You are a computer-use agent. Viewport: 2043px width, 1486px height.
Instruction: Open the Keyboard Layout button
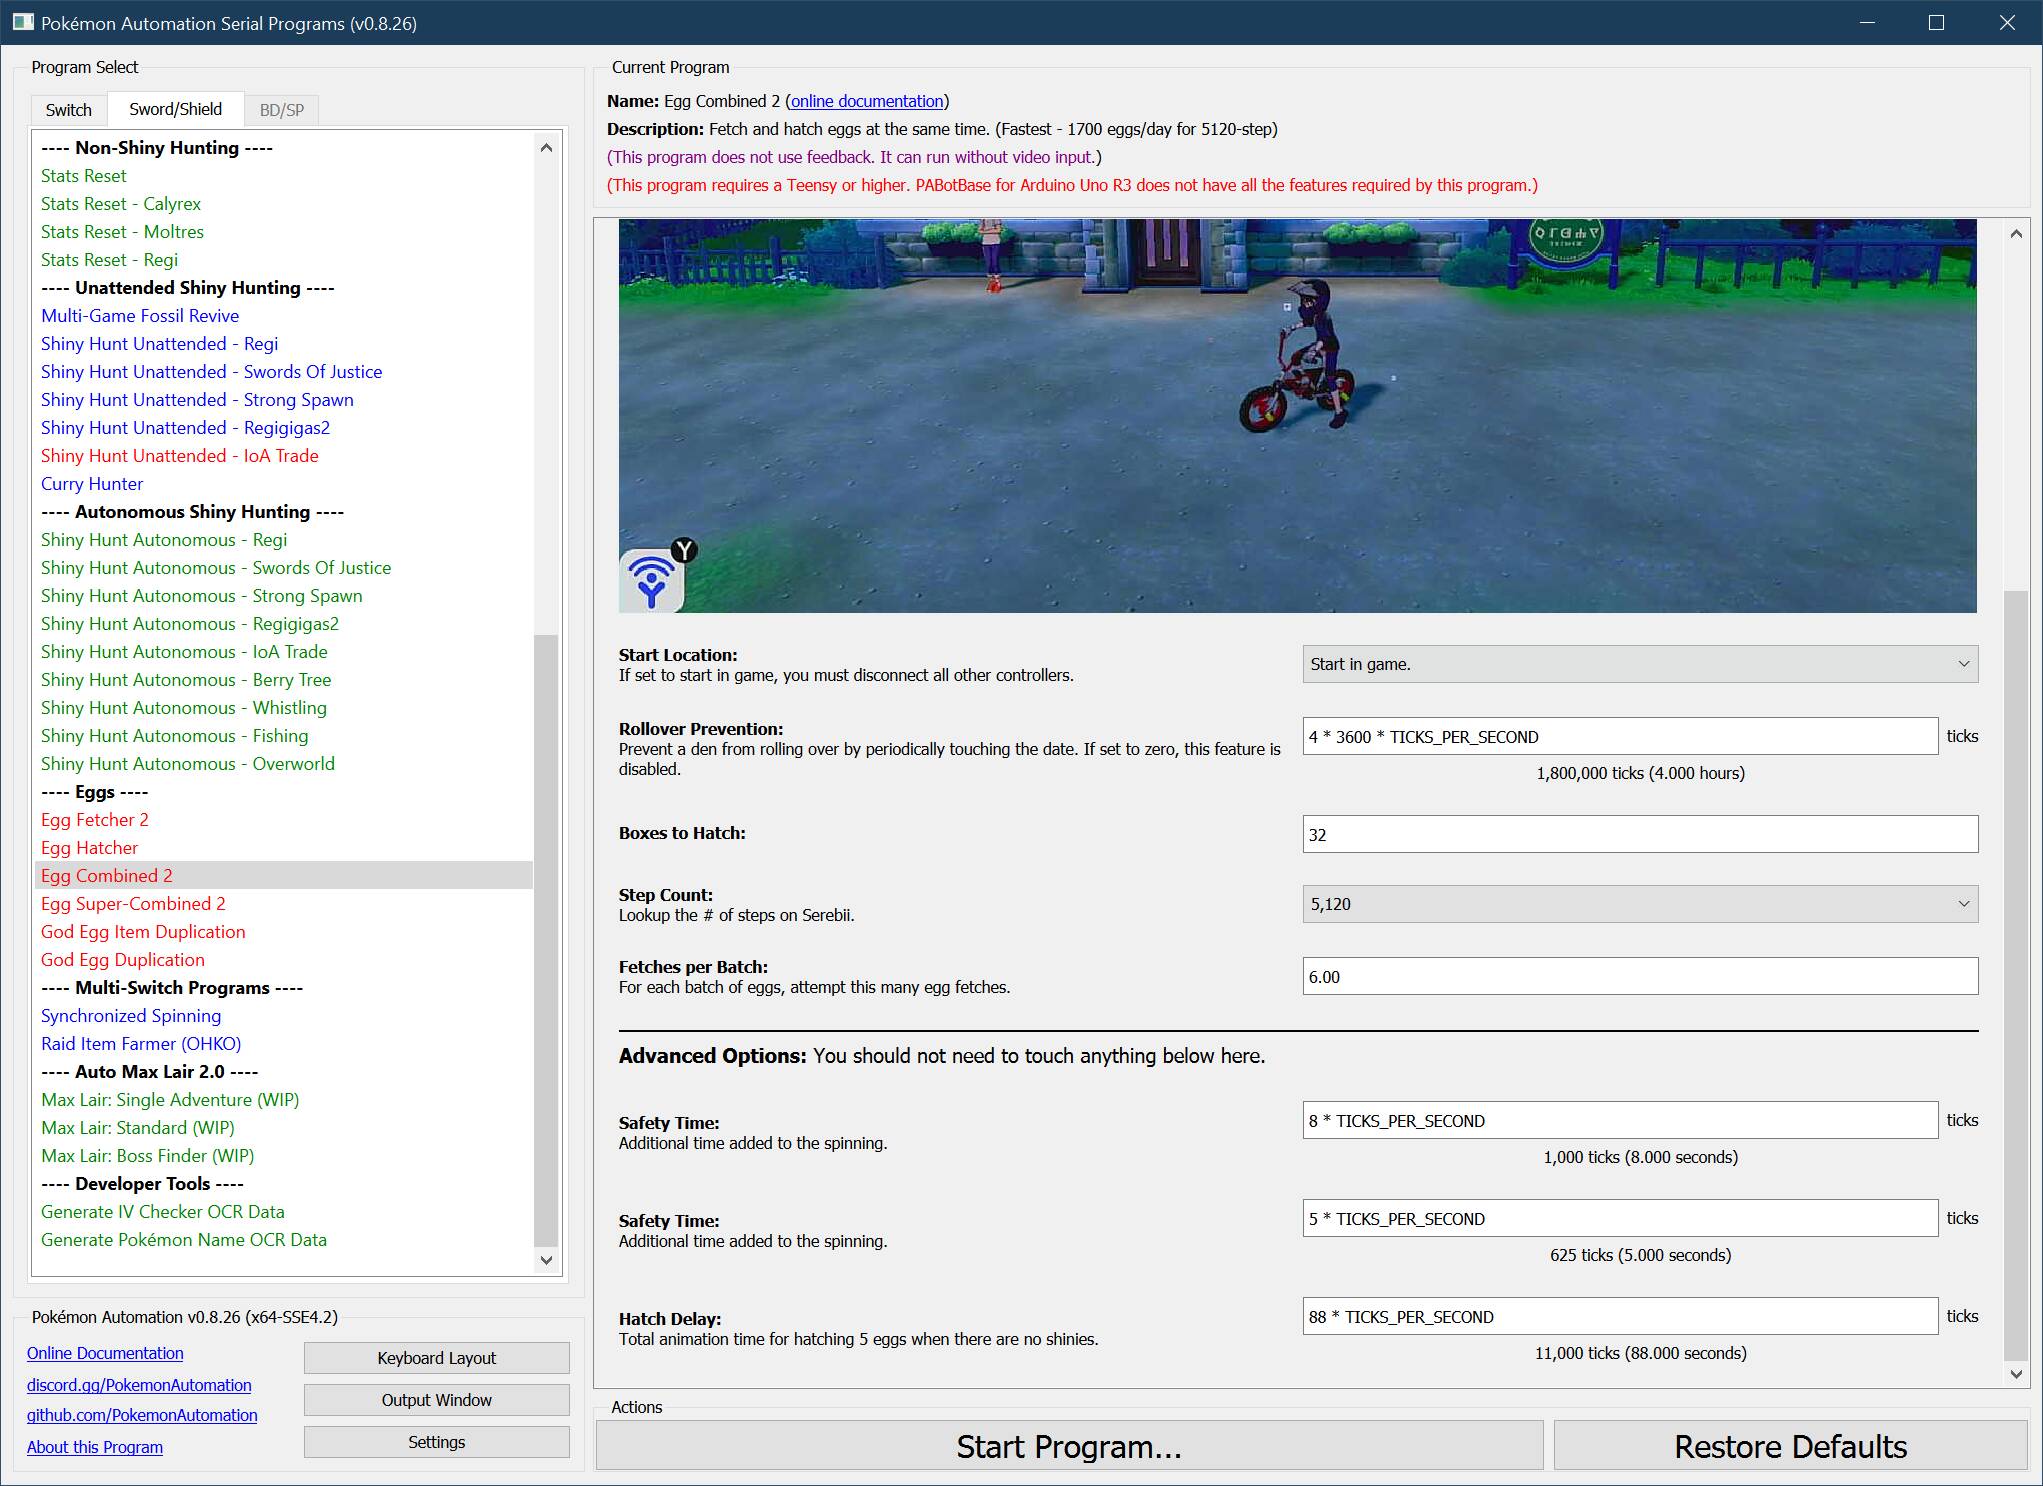(x=436, y=1358)
